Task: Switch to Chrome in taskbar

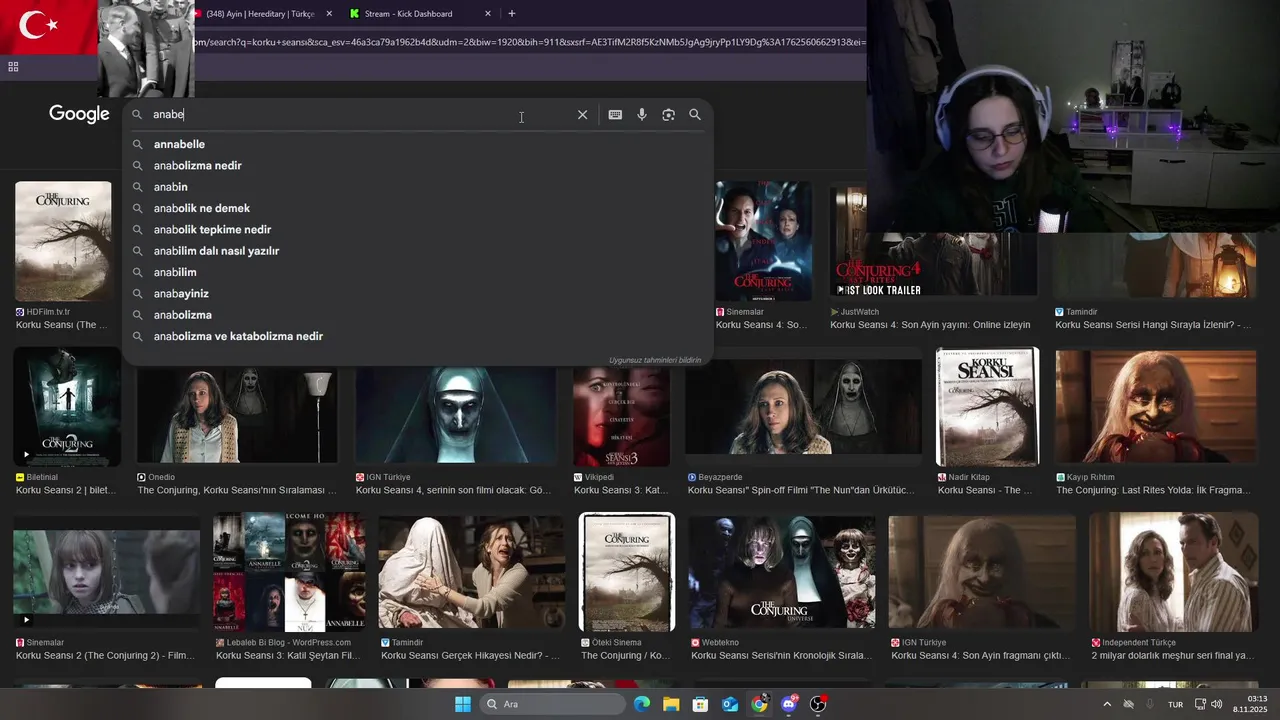Action: tap(759, 704)
